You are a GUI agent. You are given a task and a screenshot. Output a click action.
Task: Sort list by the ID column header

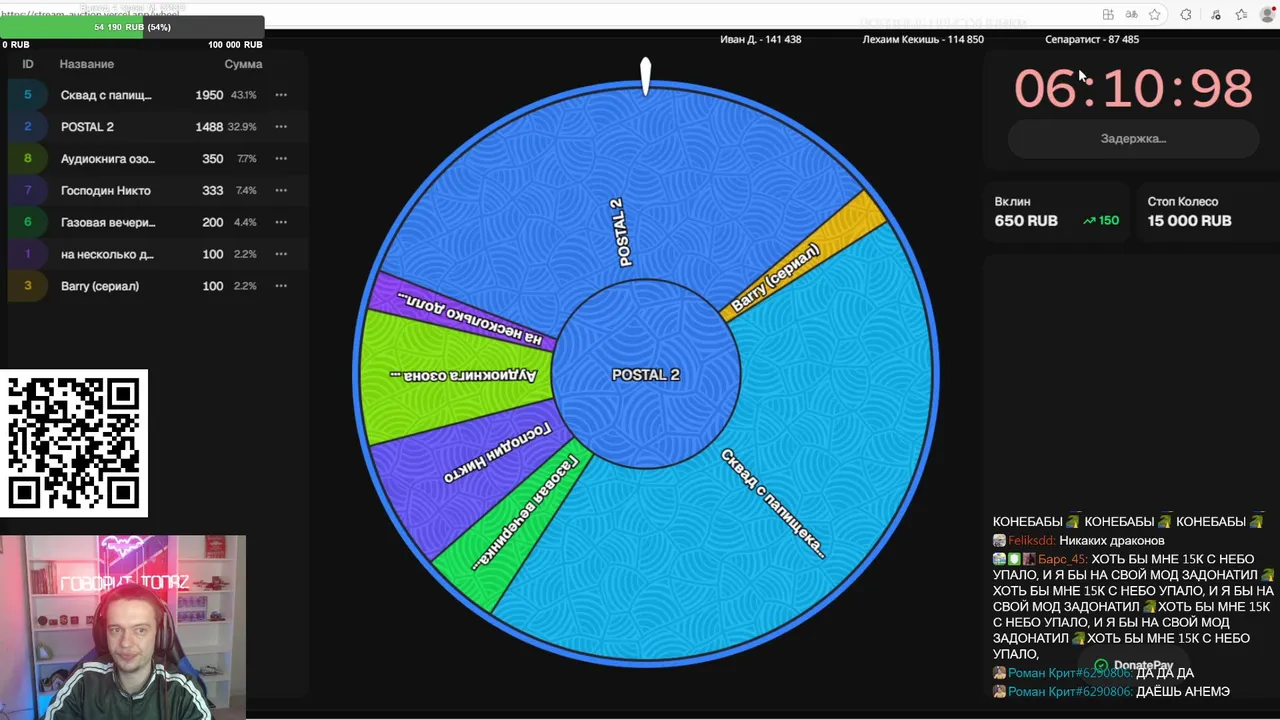[28, 64]
